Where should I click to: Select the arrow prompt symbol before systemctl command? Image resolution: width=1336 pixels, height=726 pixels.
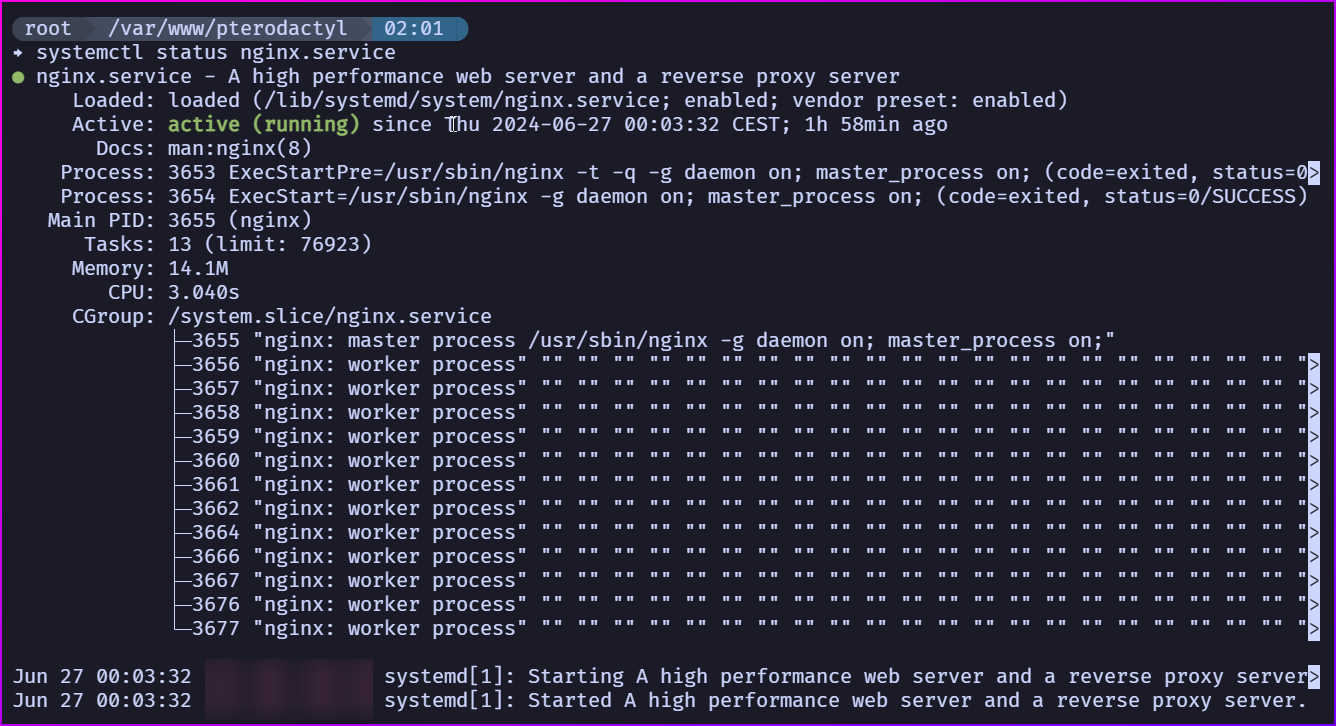coord(19,52)
